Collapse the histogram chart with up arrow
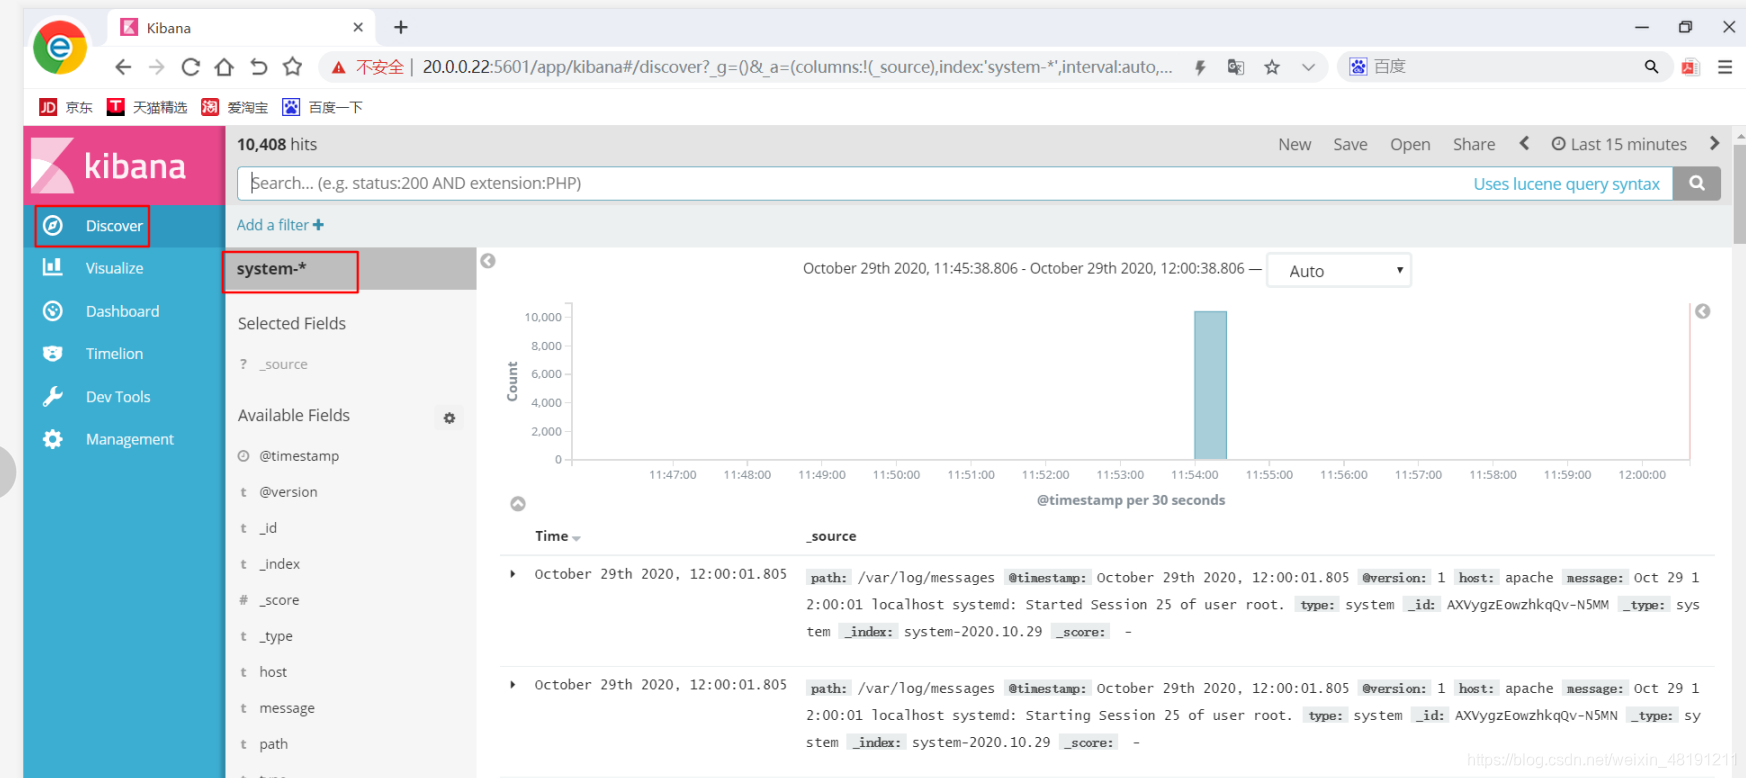Screen dimensions: 1746x778 (518, 504)
